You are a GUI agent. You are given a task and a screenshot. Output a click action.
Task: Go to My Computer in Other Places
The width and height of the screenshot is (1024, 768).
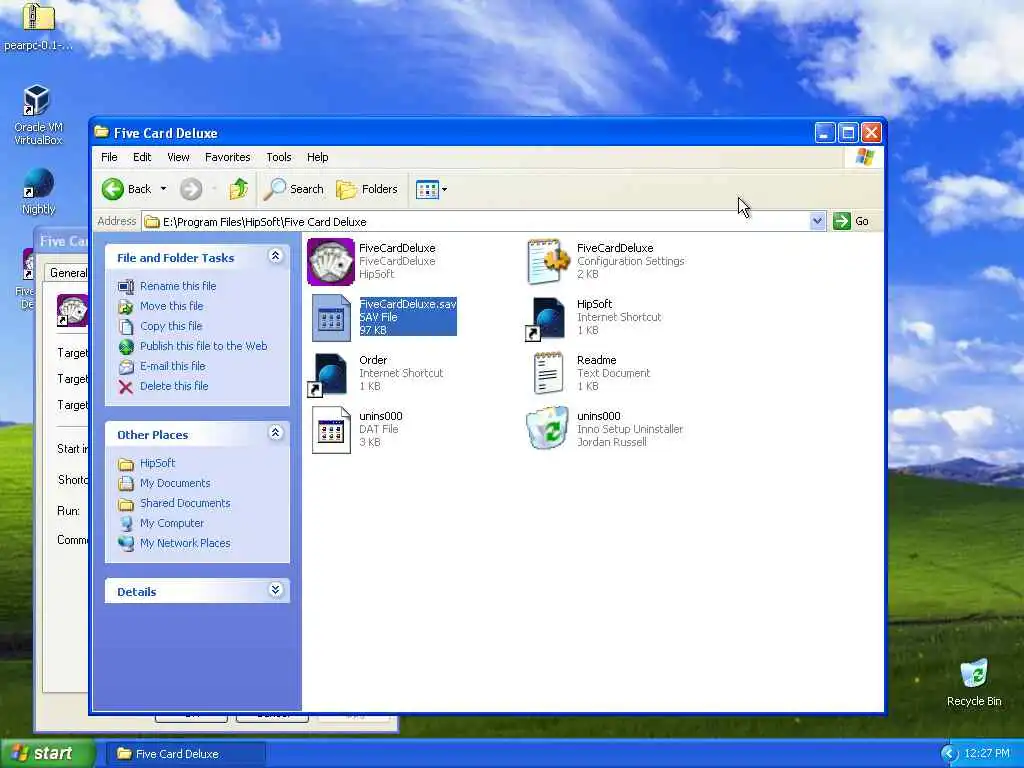[172, 523]
